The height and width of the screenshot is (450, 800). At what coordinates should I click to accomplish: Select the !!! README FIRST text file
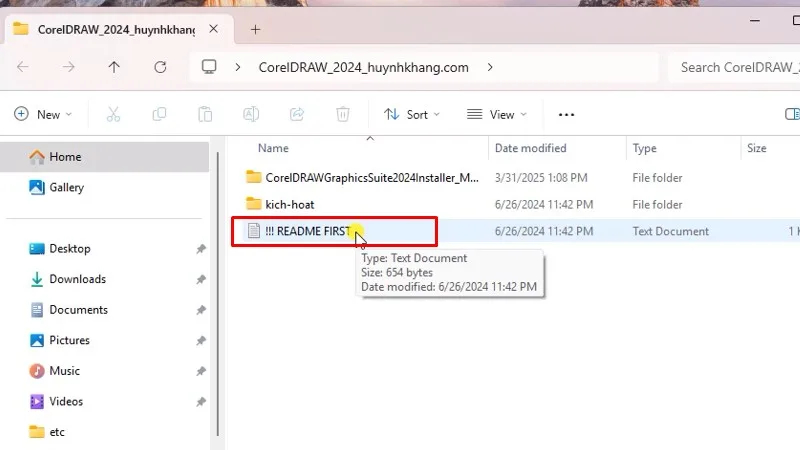click(308, 231)
